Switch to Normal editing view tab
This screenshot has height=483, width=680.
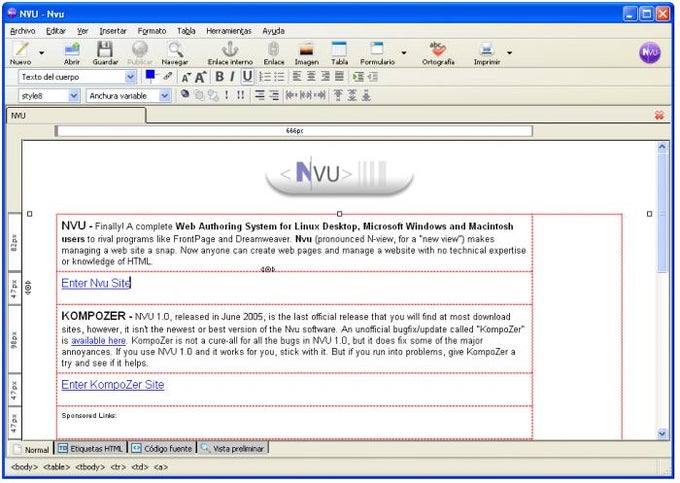[x=31, y=449]
